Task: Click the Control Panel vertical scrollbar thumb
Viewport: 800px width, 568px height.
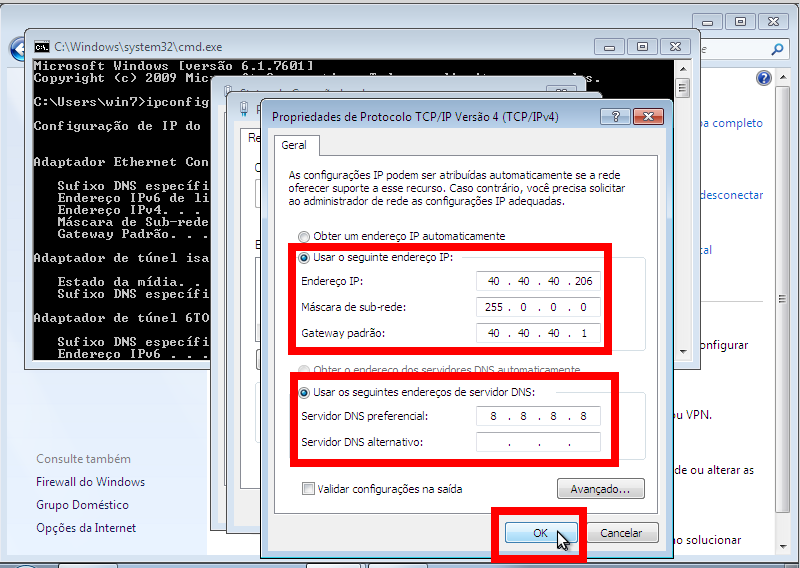Action: point(783,299)
